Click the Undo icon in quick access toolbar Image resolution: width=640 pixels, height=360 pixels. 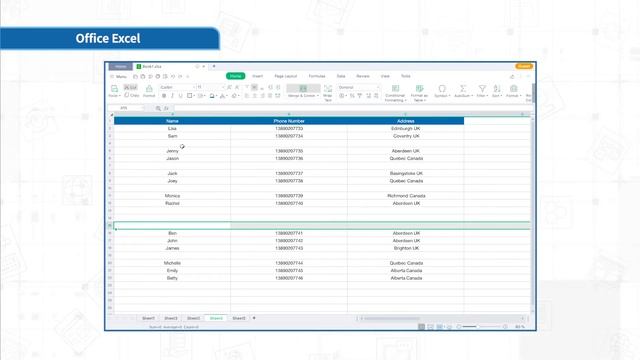tap(173, 76)
